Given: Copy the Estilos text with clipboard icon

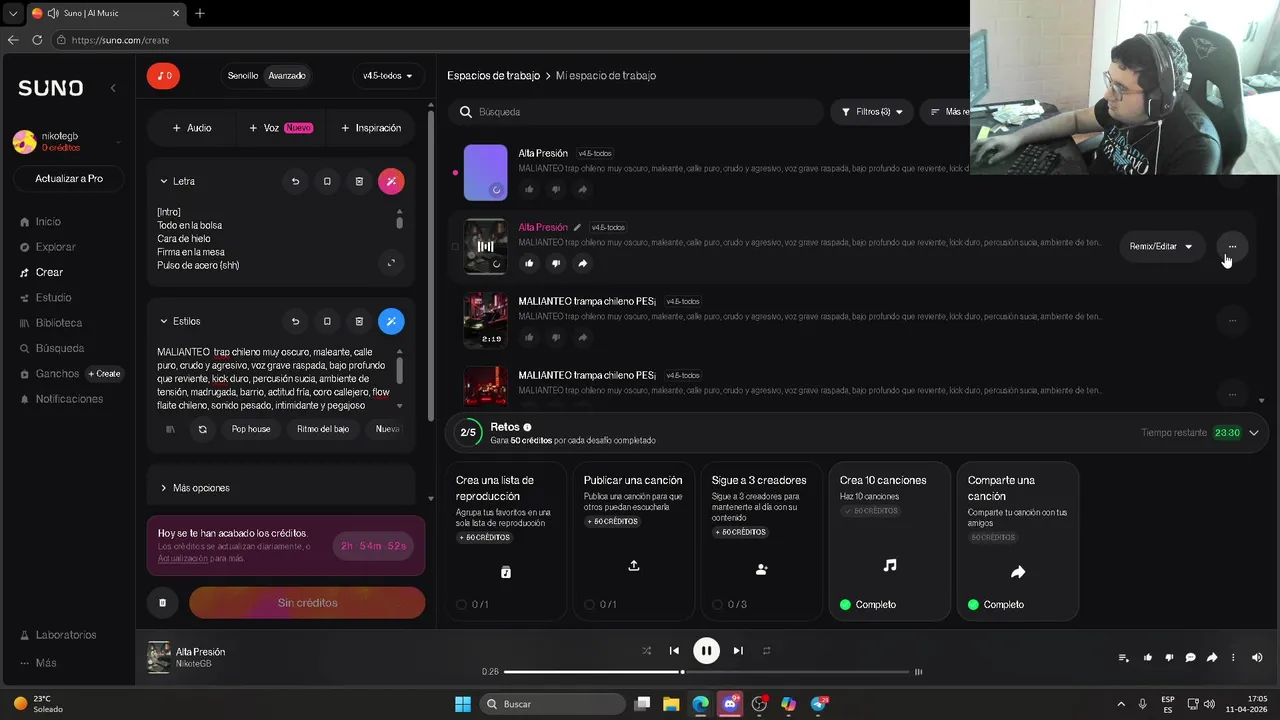Looking at the screenshot, I should pyautogui.click(x=327, y=321).
